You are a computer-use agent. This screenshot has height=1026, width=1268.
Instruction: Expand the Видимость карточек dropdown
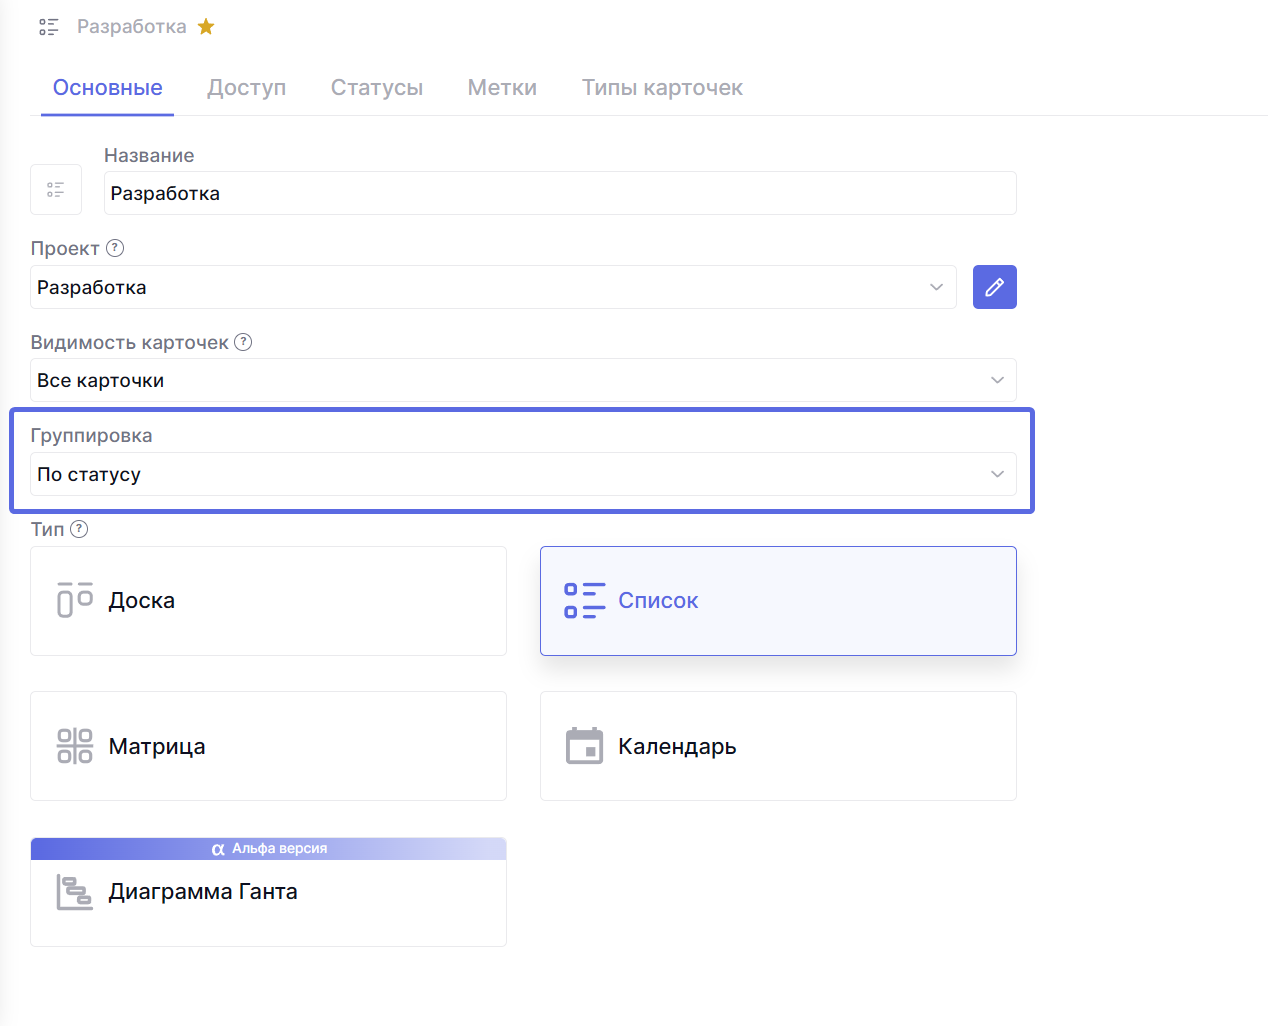click(x=523, y=380)
